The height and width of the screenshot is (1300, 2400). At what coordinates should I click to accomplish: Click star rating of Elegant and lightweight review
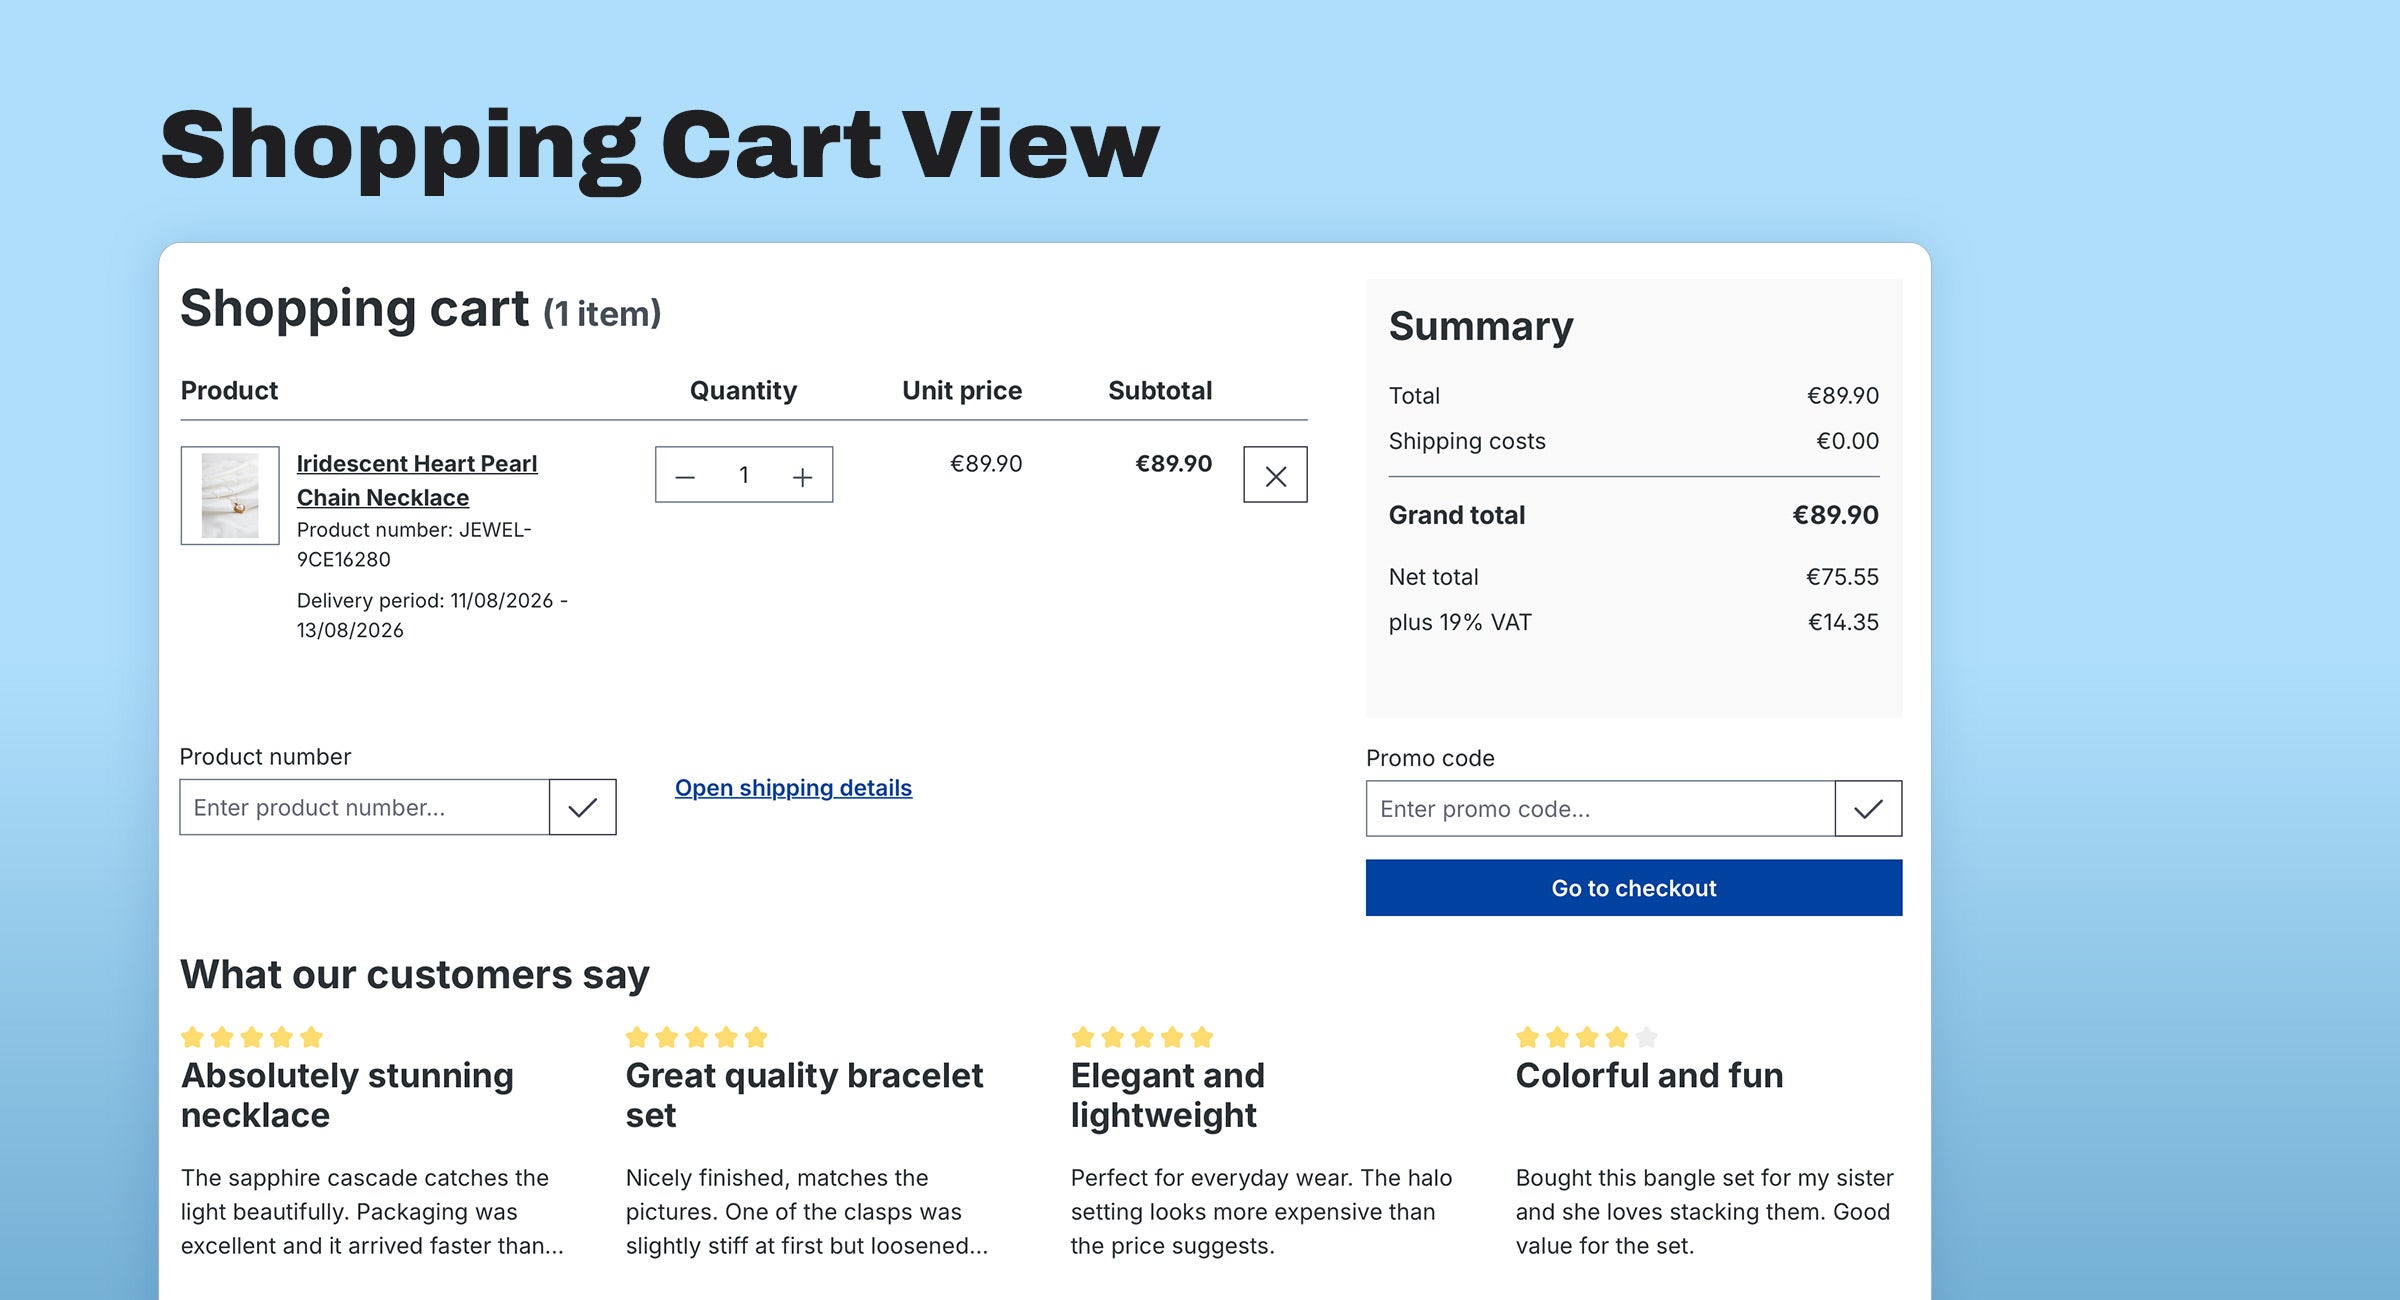[x=1142, y=1037]
